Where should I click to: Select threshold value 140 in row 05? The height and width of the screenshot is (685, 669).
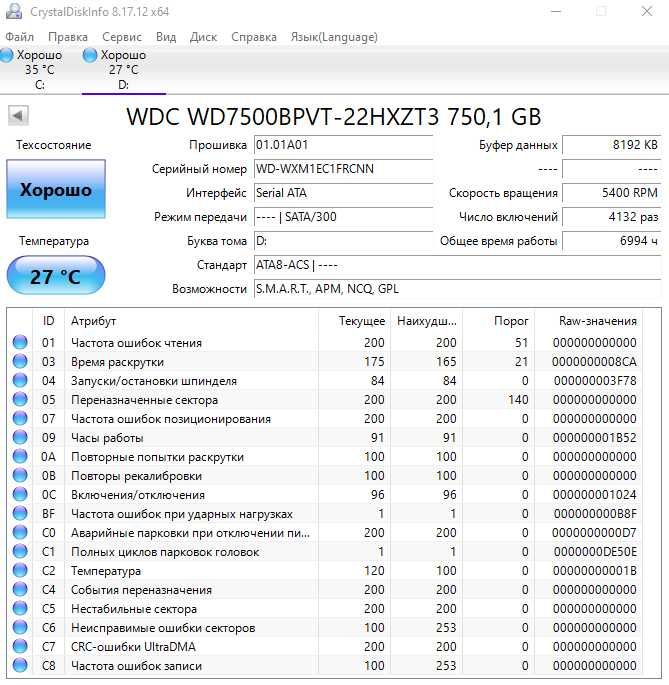coord(518,400)
